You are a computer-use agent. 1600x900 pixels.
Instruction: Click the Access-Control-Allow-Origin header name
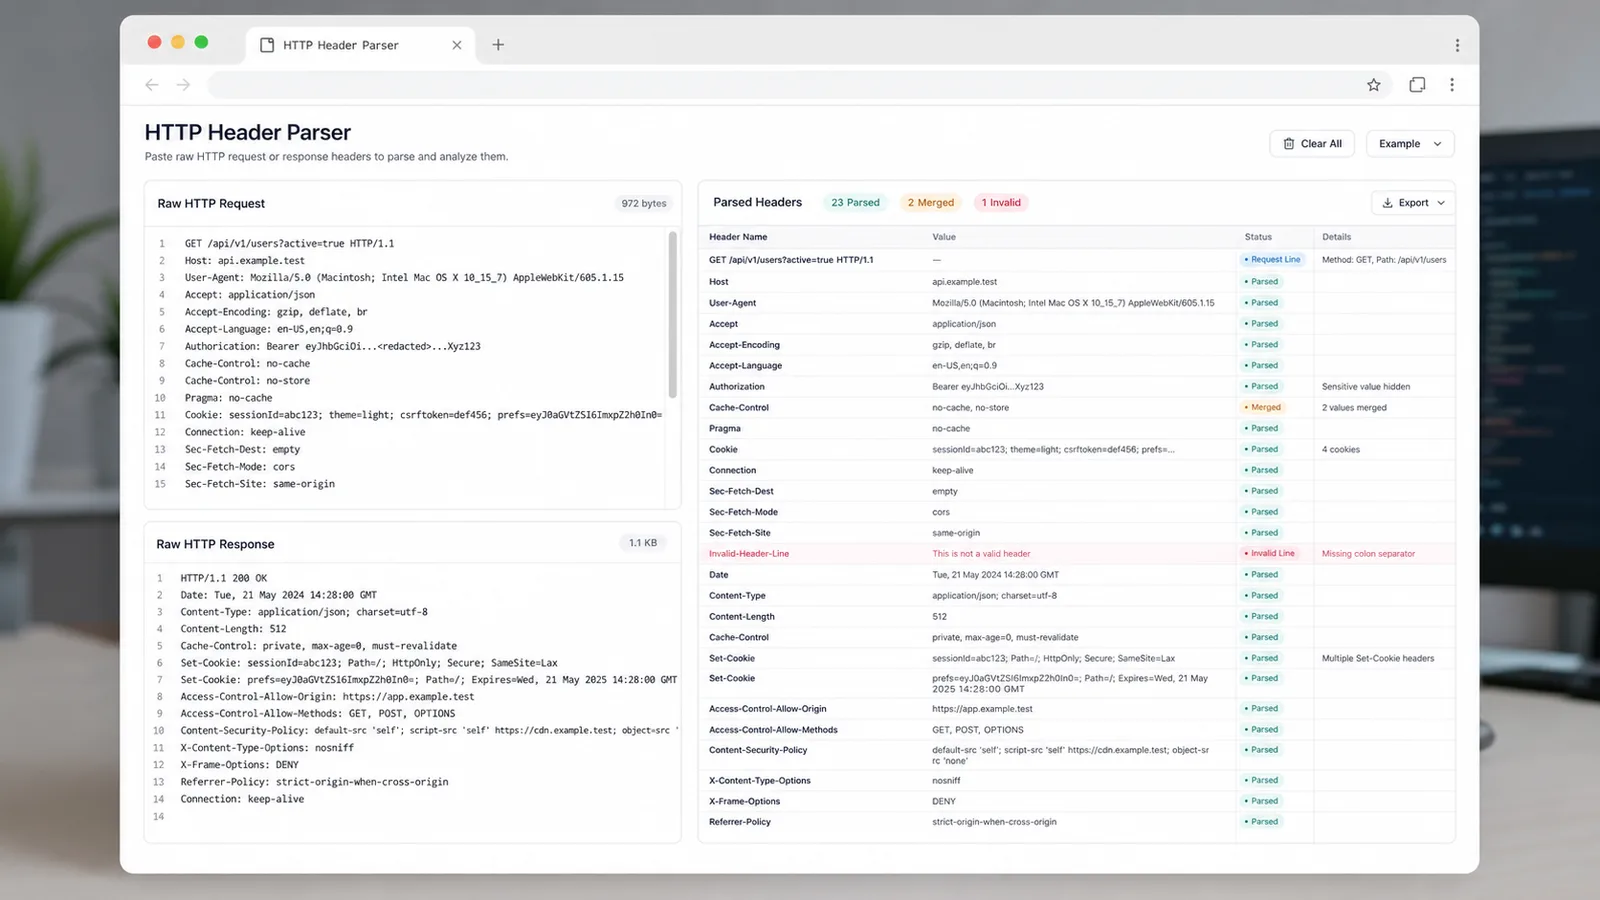768,709
